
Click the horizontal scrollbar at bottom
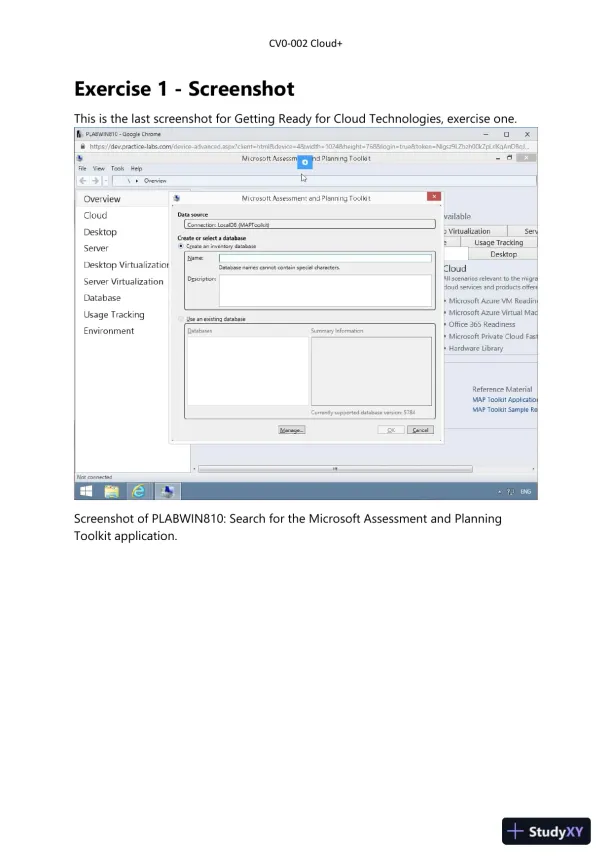336,468
